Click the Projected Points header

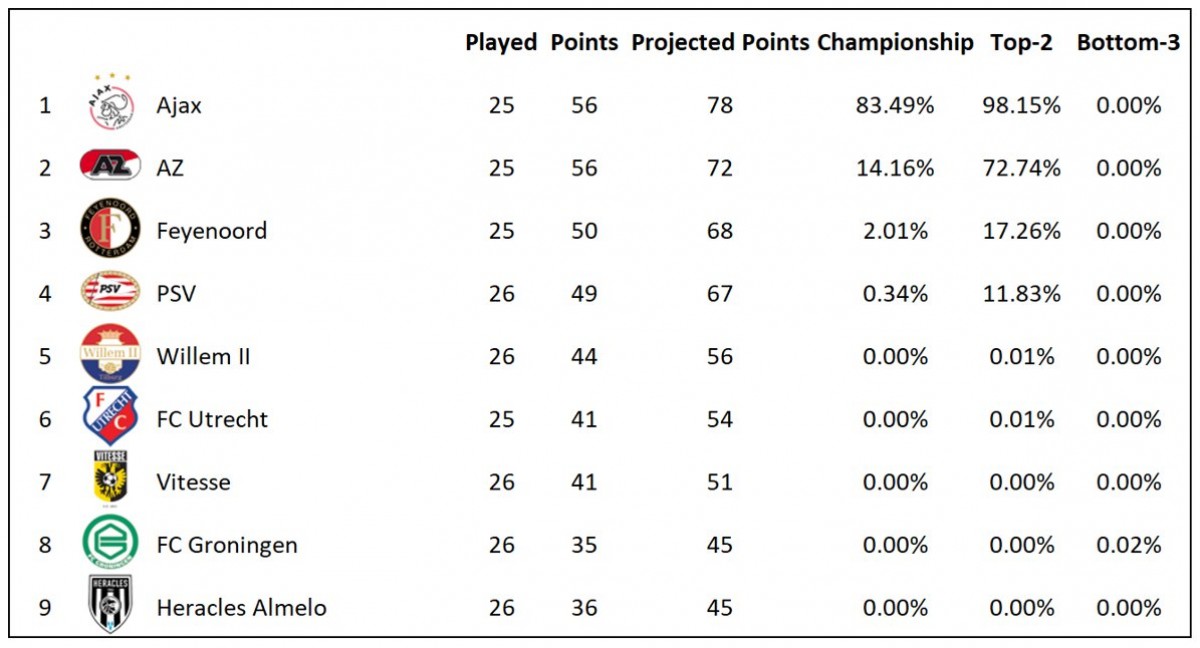tap(720, 43)
